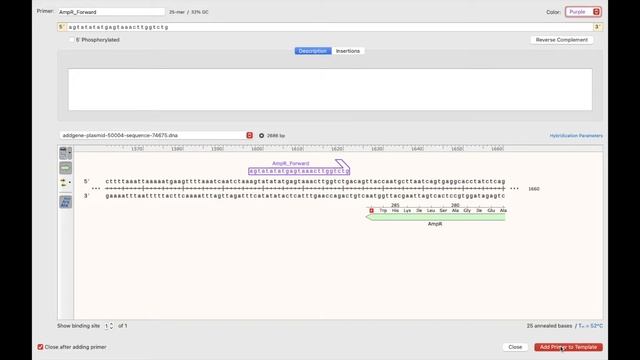Click the Close button
The image size is (640, 360).
click(x=515, y=347)
